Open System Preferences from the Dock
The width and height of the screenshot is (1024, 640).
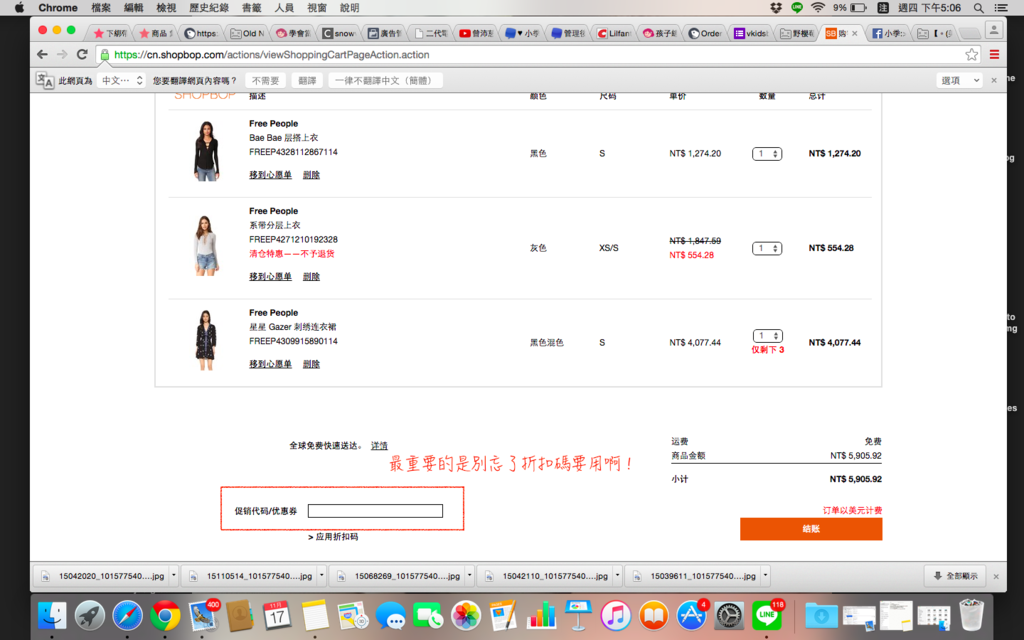(729, 615)
